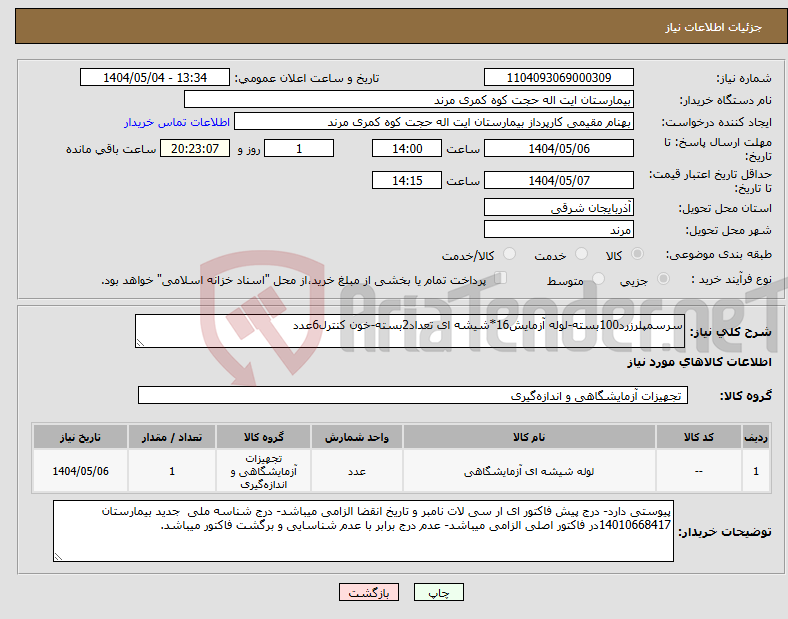Click the تجهیزات آزمایشگاهی و اندازه‌گیری table cell
Screen dimensions: 788x619
[263, 471]
